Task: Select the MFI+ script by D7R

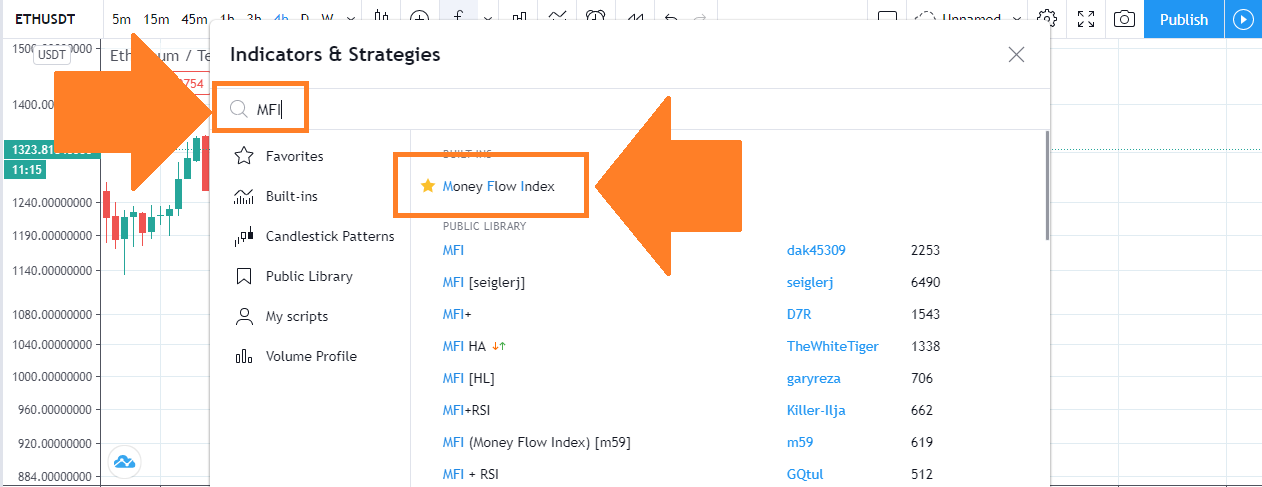Action: pos(457,314)
